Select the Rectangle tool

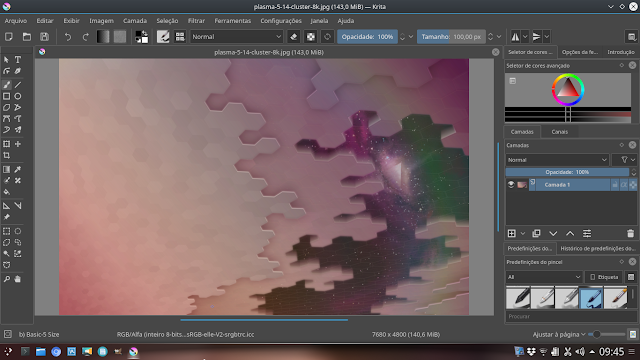[7, 96]
